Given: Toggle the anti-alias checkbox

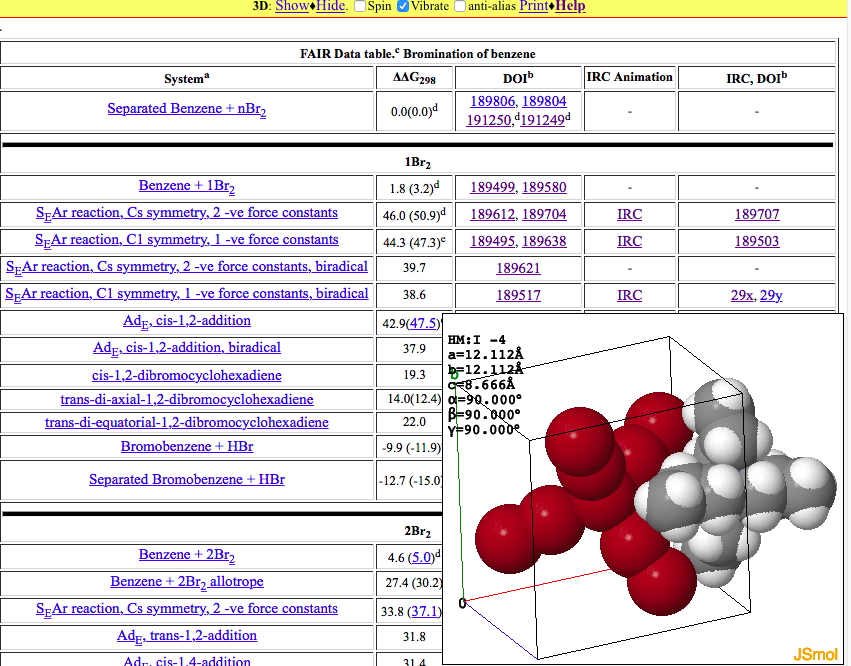Looking at the screenshot, I should (x=460, y=6).
